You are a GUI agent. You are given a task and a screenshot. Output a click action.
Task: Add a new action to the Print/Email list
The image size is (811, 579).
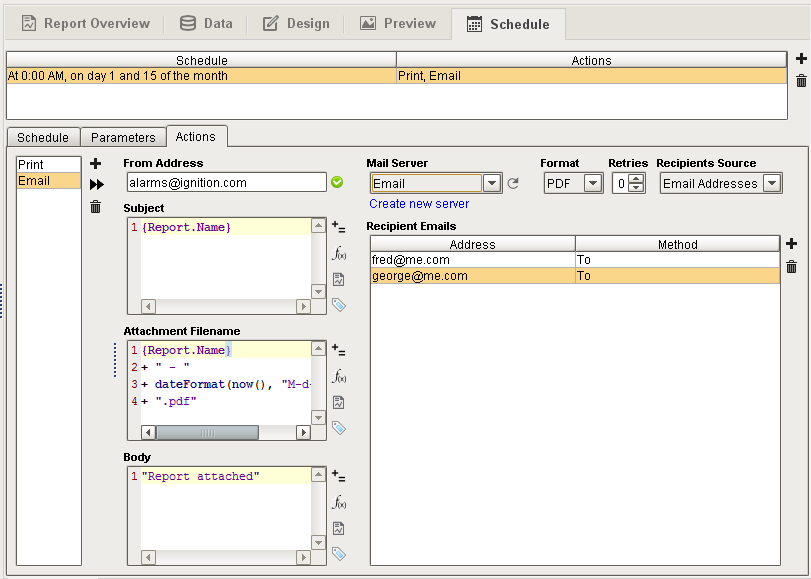96,163
